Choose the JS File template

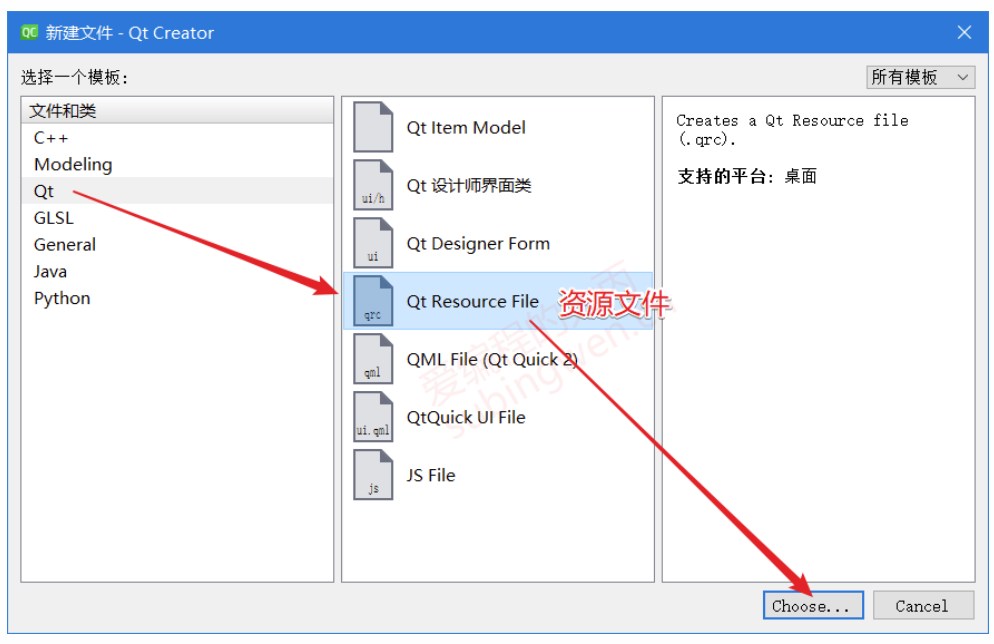coord(498,475)
